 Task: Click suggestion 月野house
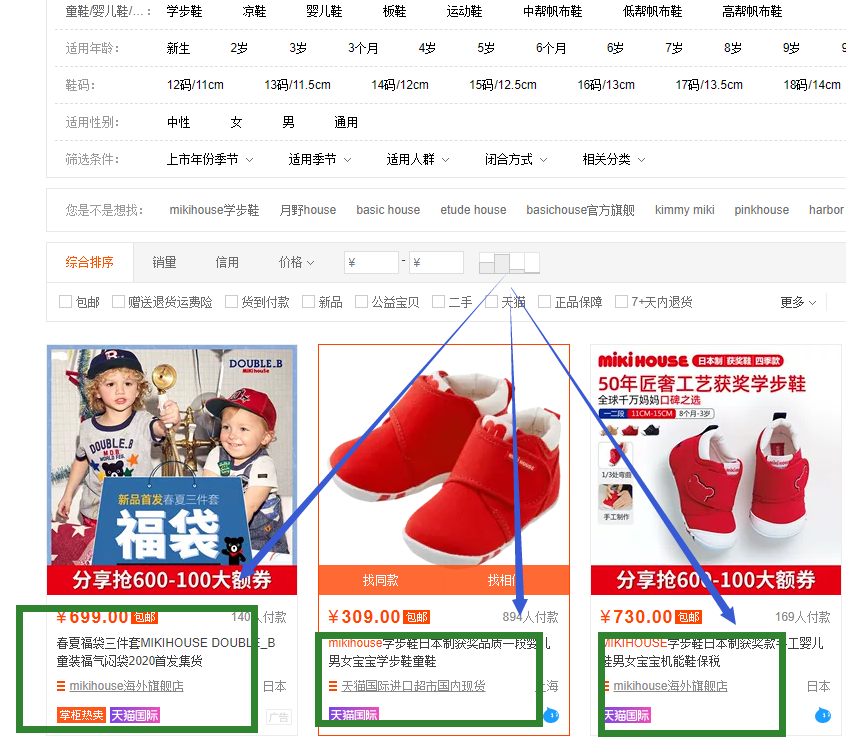308,210
